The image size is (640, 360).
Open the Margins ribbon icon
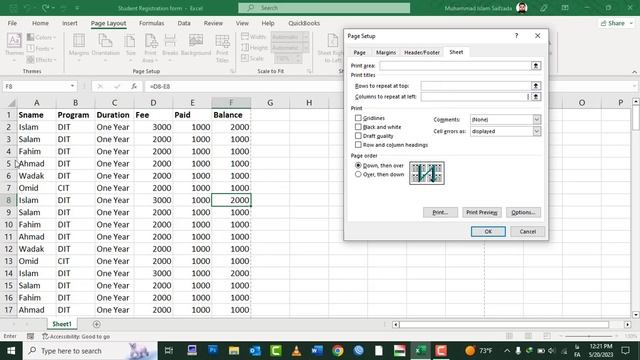(79, 44)
